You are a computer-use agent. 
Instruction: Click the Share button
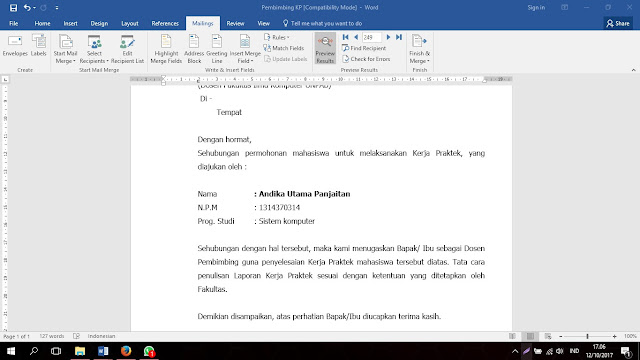coord(618,23)
